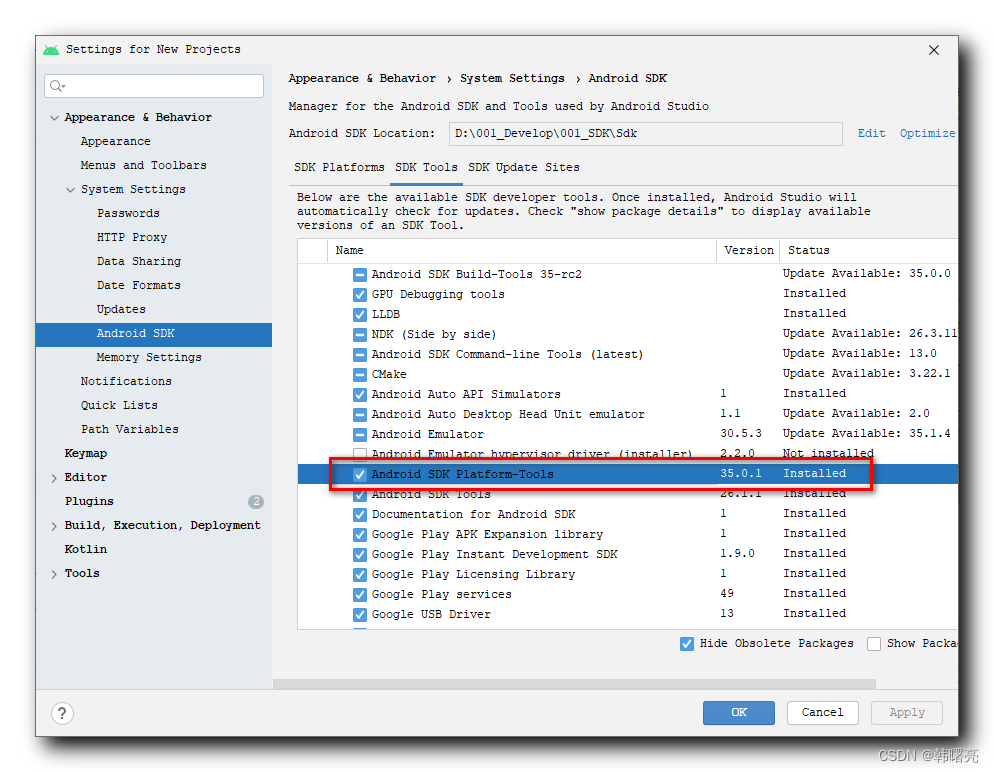Uncheck Documentation for Android SDK checkbox
The width and height of the screenshot is (994, 772).
pyautogui.click(x=359, y=515)
